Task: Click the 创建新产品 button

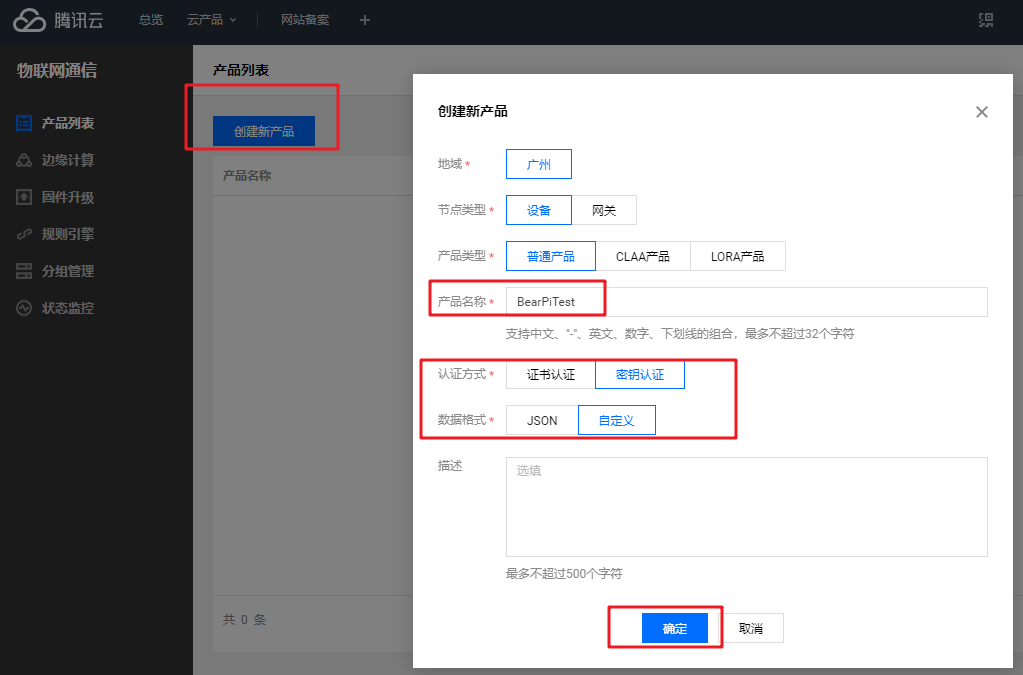Action: pyautogui.click(x=264, y=131)
